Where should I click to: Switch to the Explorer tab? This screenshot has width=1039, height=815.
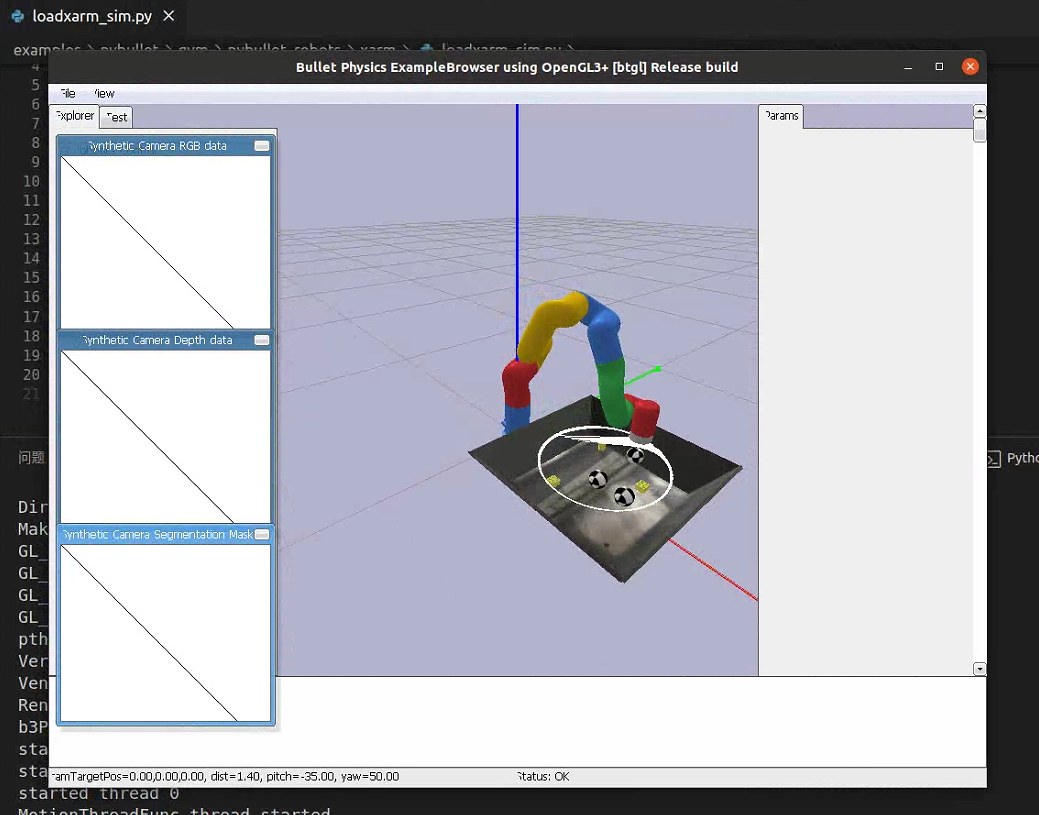point(74,116)
